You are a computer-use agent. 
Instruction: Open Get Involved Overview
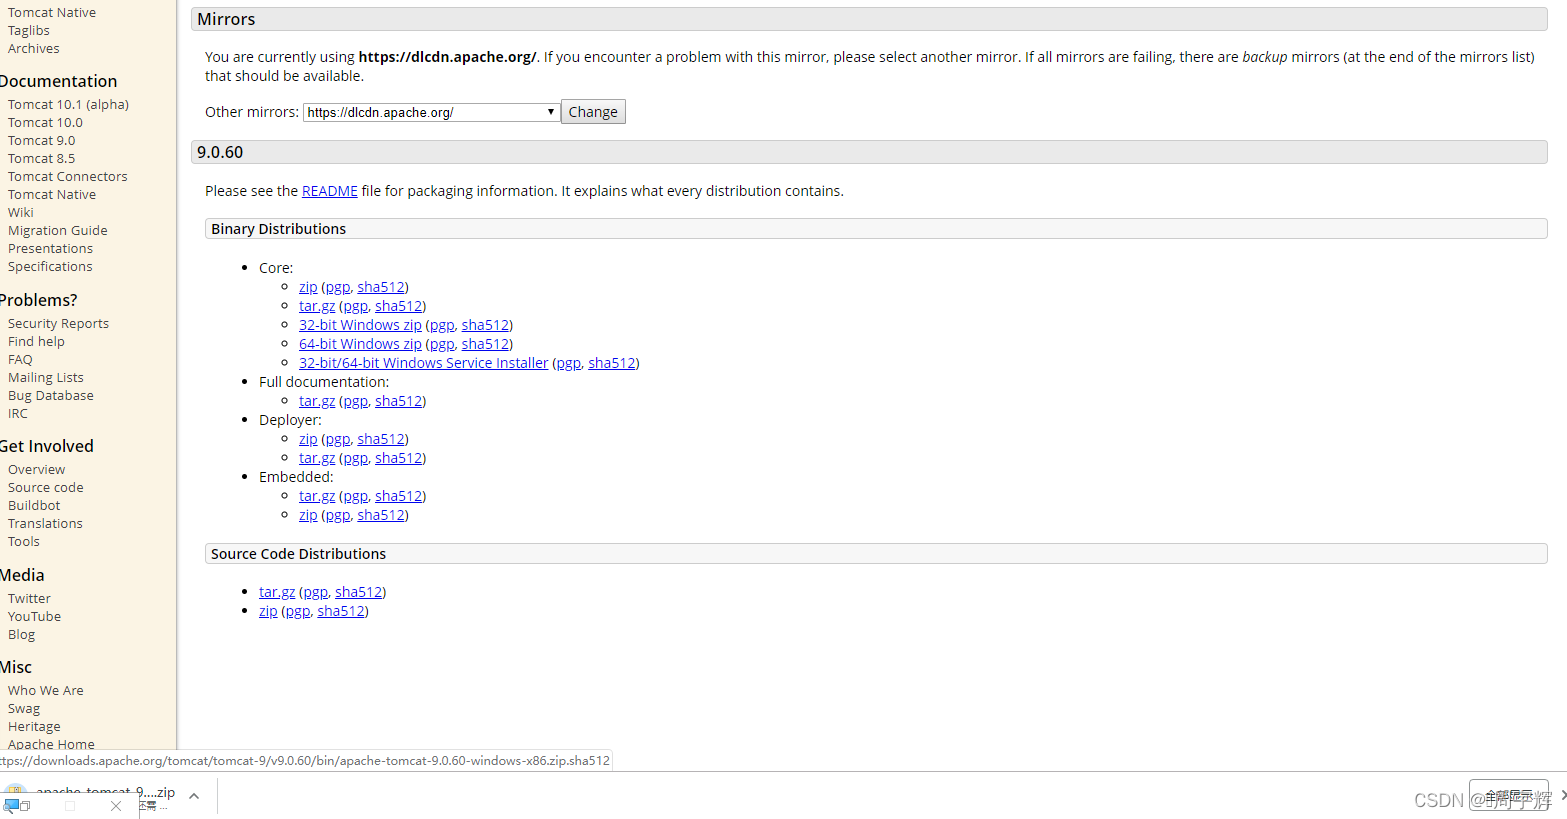click(36, 470)
